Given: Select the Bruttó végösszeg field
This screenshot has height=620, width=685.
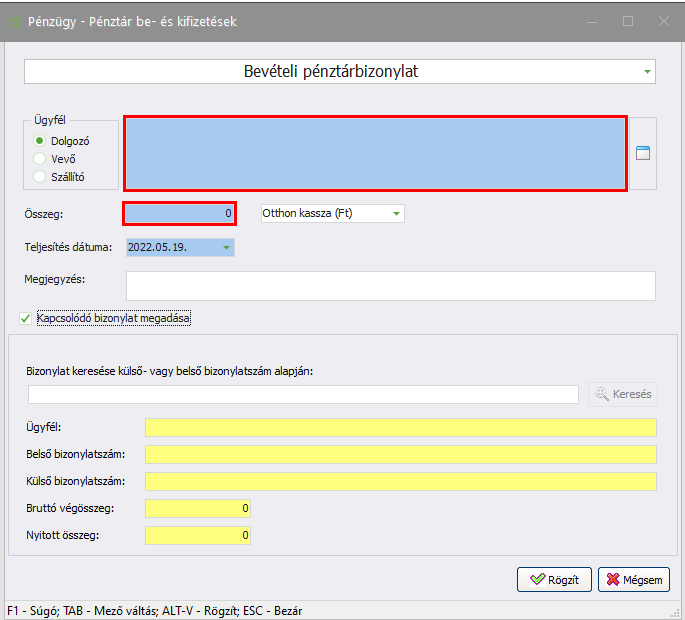Looking at the screenshot, I should click(197, 508).
